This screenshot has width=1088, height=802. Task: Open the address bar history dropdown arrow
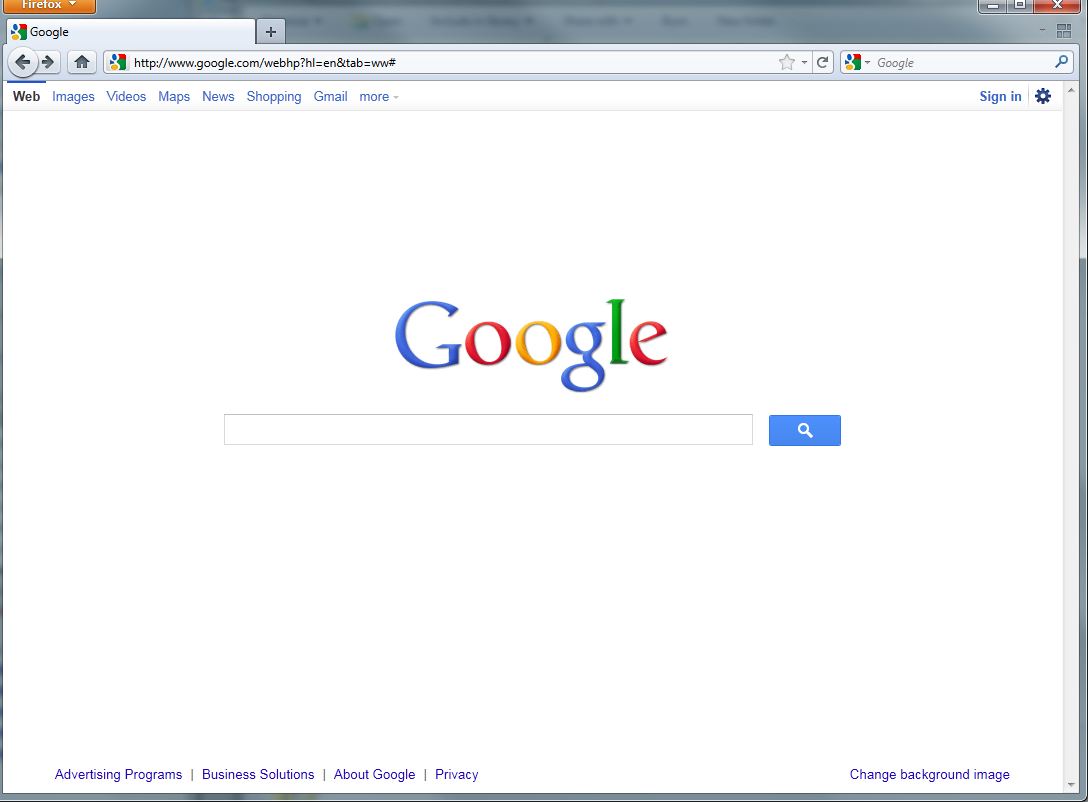(804, 62)
